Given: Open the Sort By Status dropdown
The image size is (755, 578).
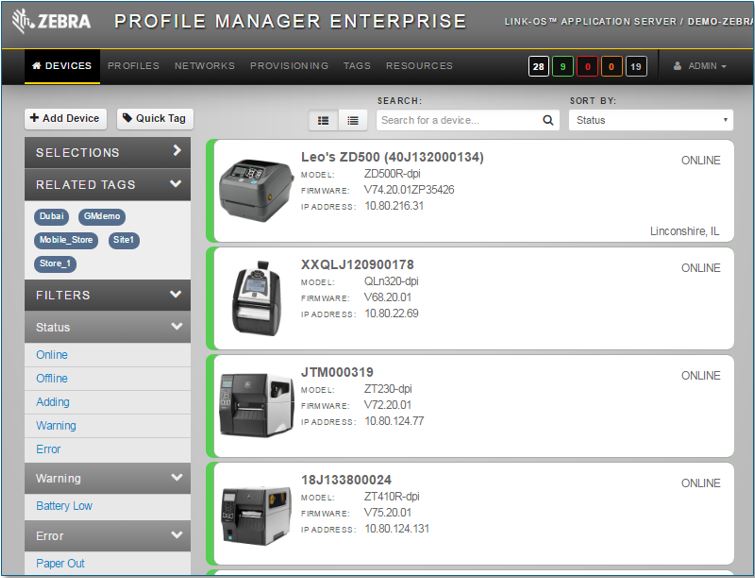Looking at the screenshot, I should click(651, 120).
